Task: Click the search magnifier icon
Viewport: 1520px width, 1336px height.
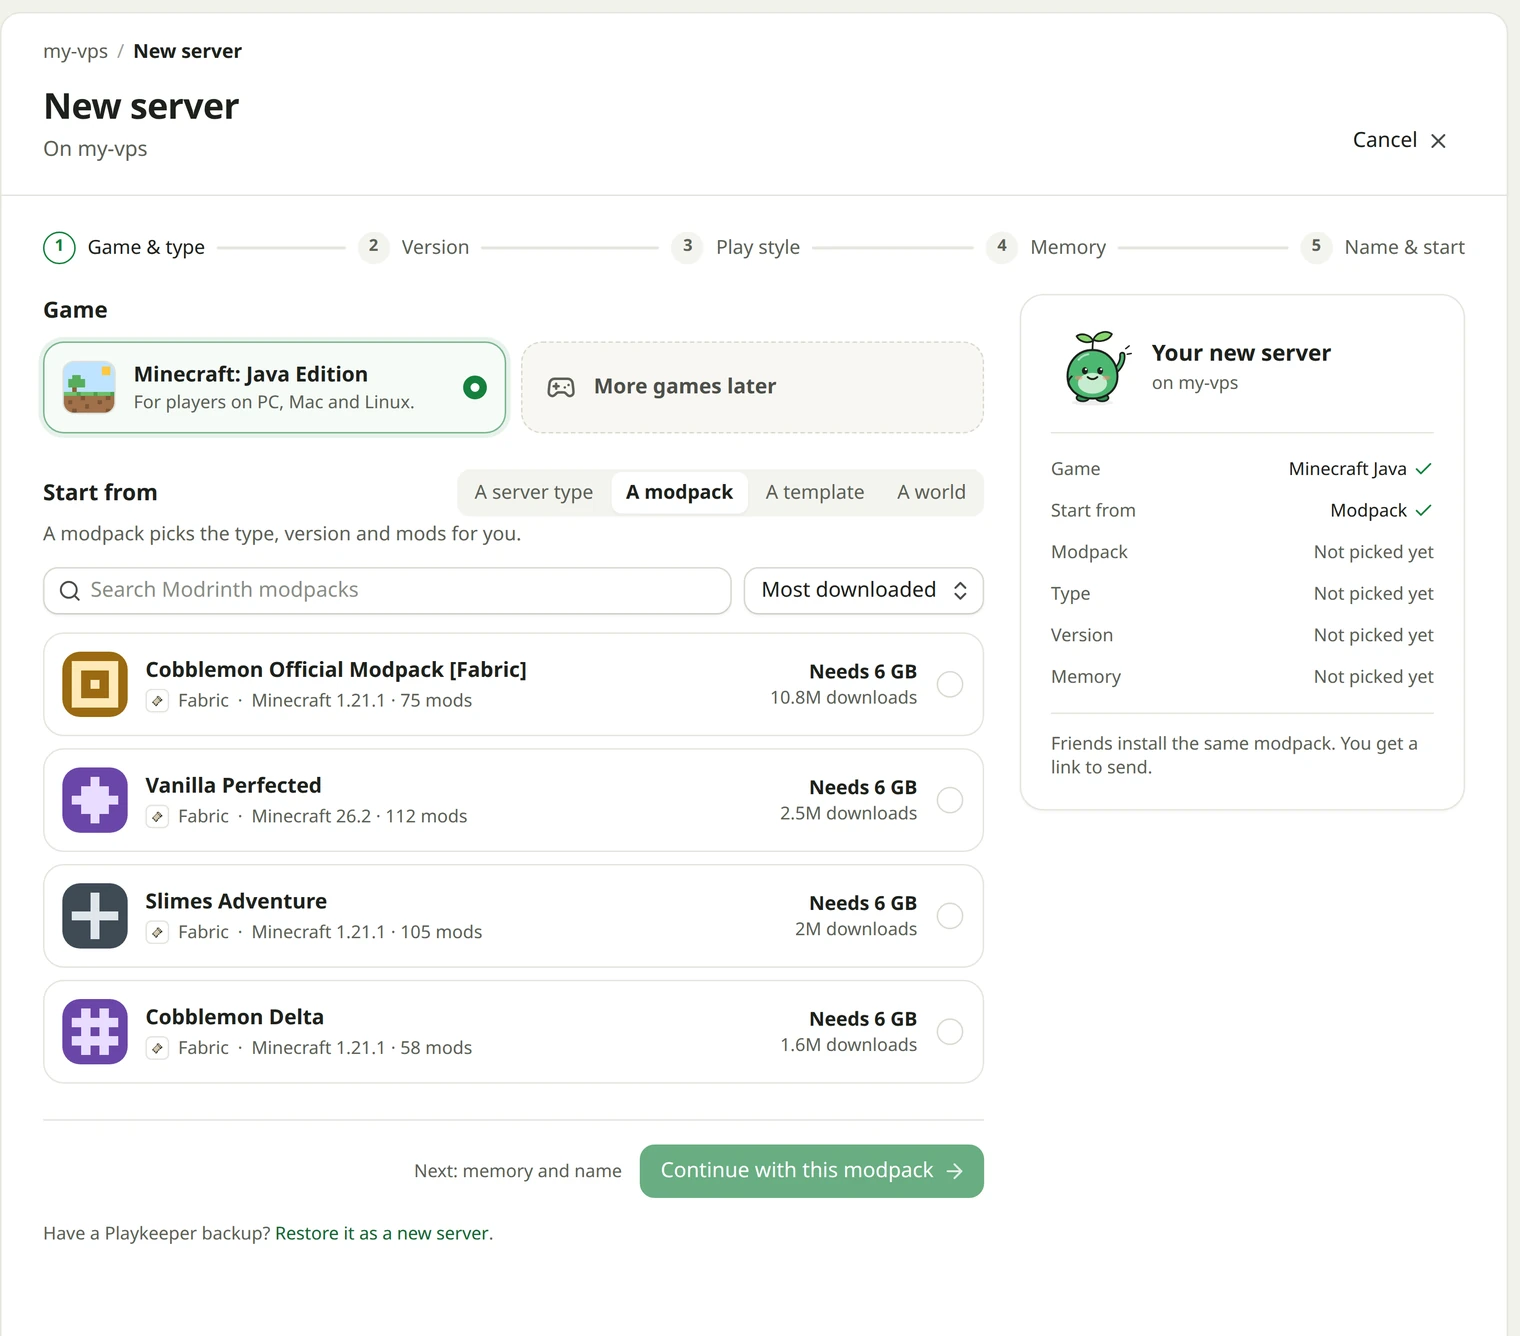Action: click(x=70, y=591)
